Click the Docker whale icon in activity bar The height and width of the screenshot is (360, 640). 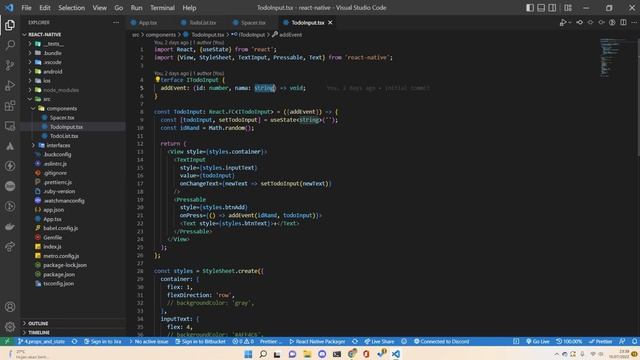pyautogui.click(x=10, y=227)
